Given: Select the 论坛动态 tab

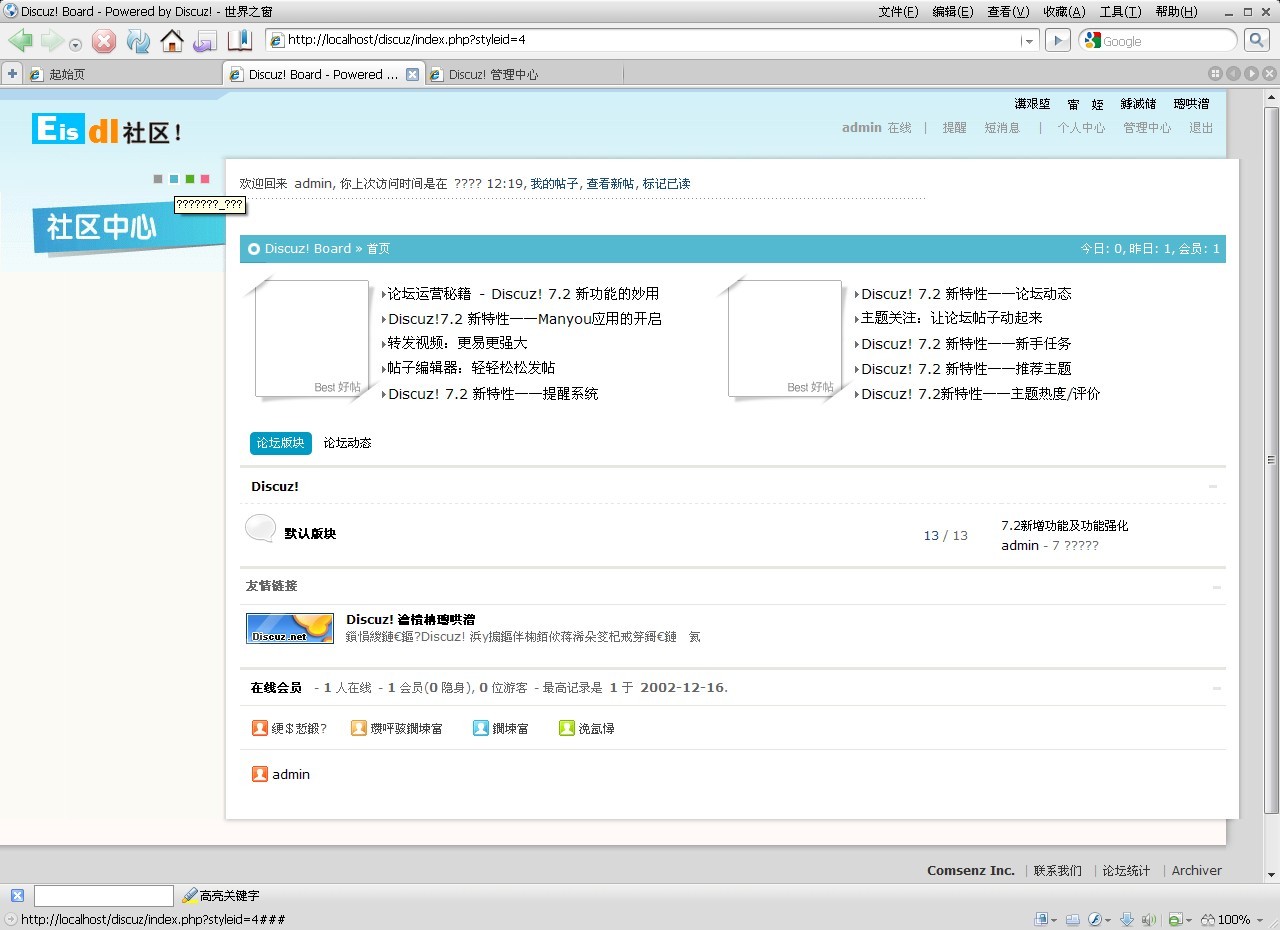Looking at the screenshot, I should pyautogui.click(x=347, y=443).
